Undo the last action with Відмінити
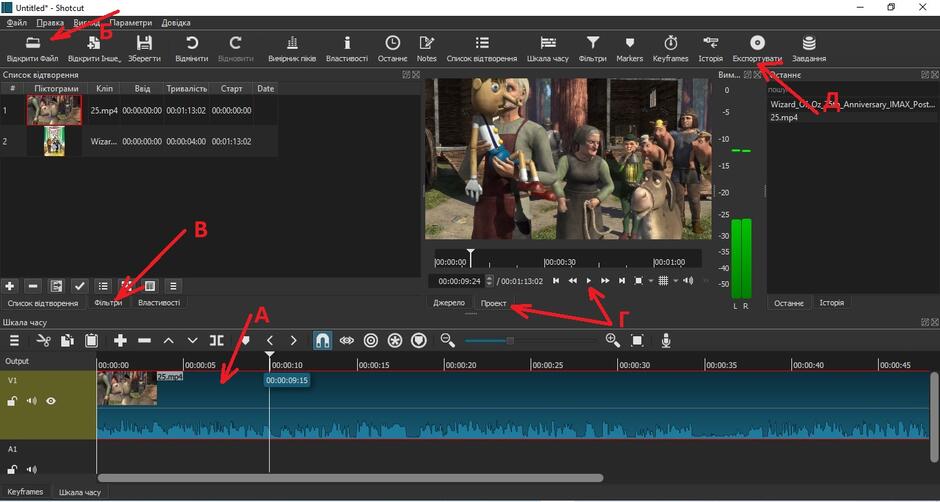The height and width of the screenshot is (502, 940). point(192,49)
